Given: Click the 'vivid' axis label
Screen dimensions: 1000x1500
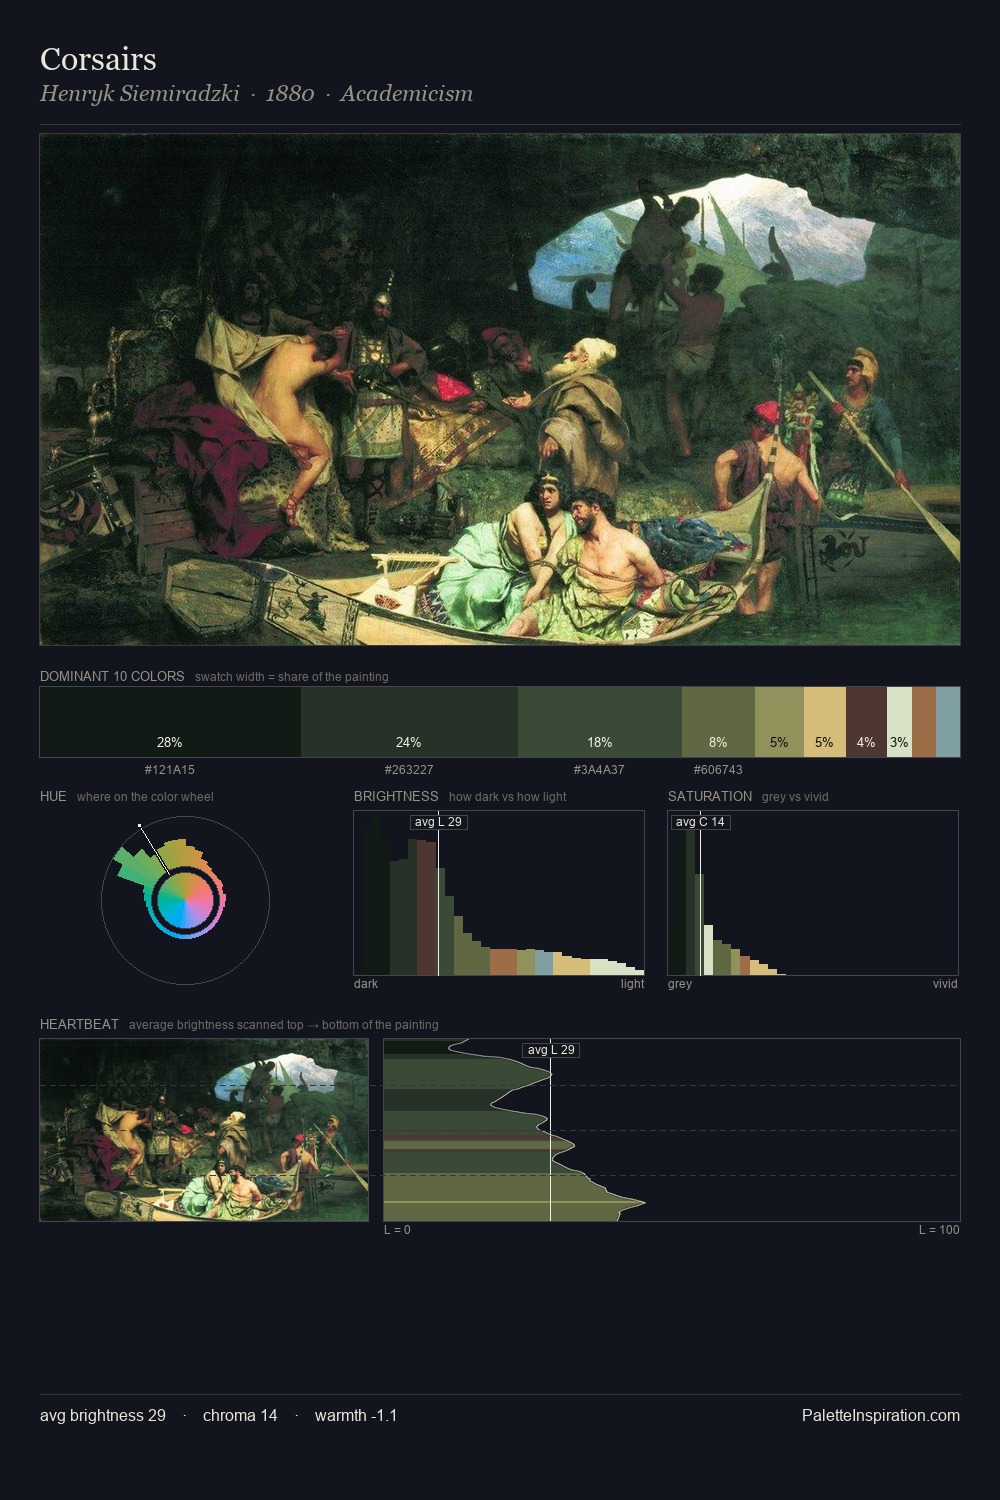Looking at the screenshot, I should pyautogui.click(x=945, y=984).
